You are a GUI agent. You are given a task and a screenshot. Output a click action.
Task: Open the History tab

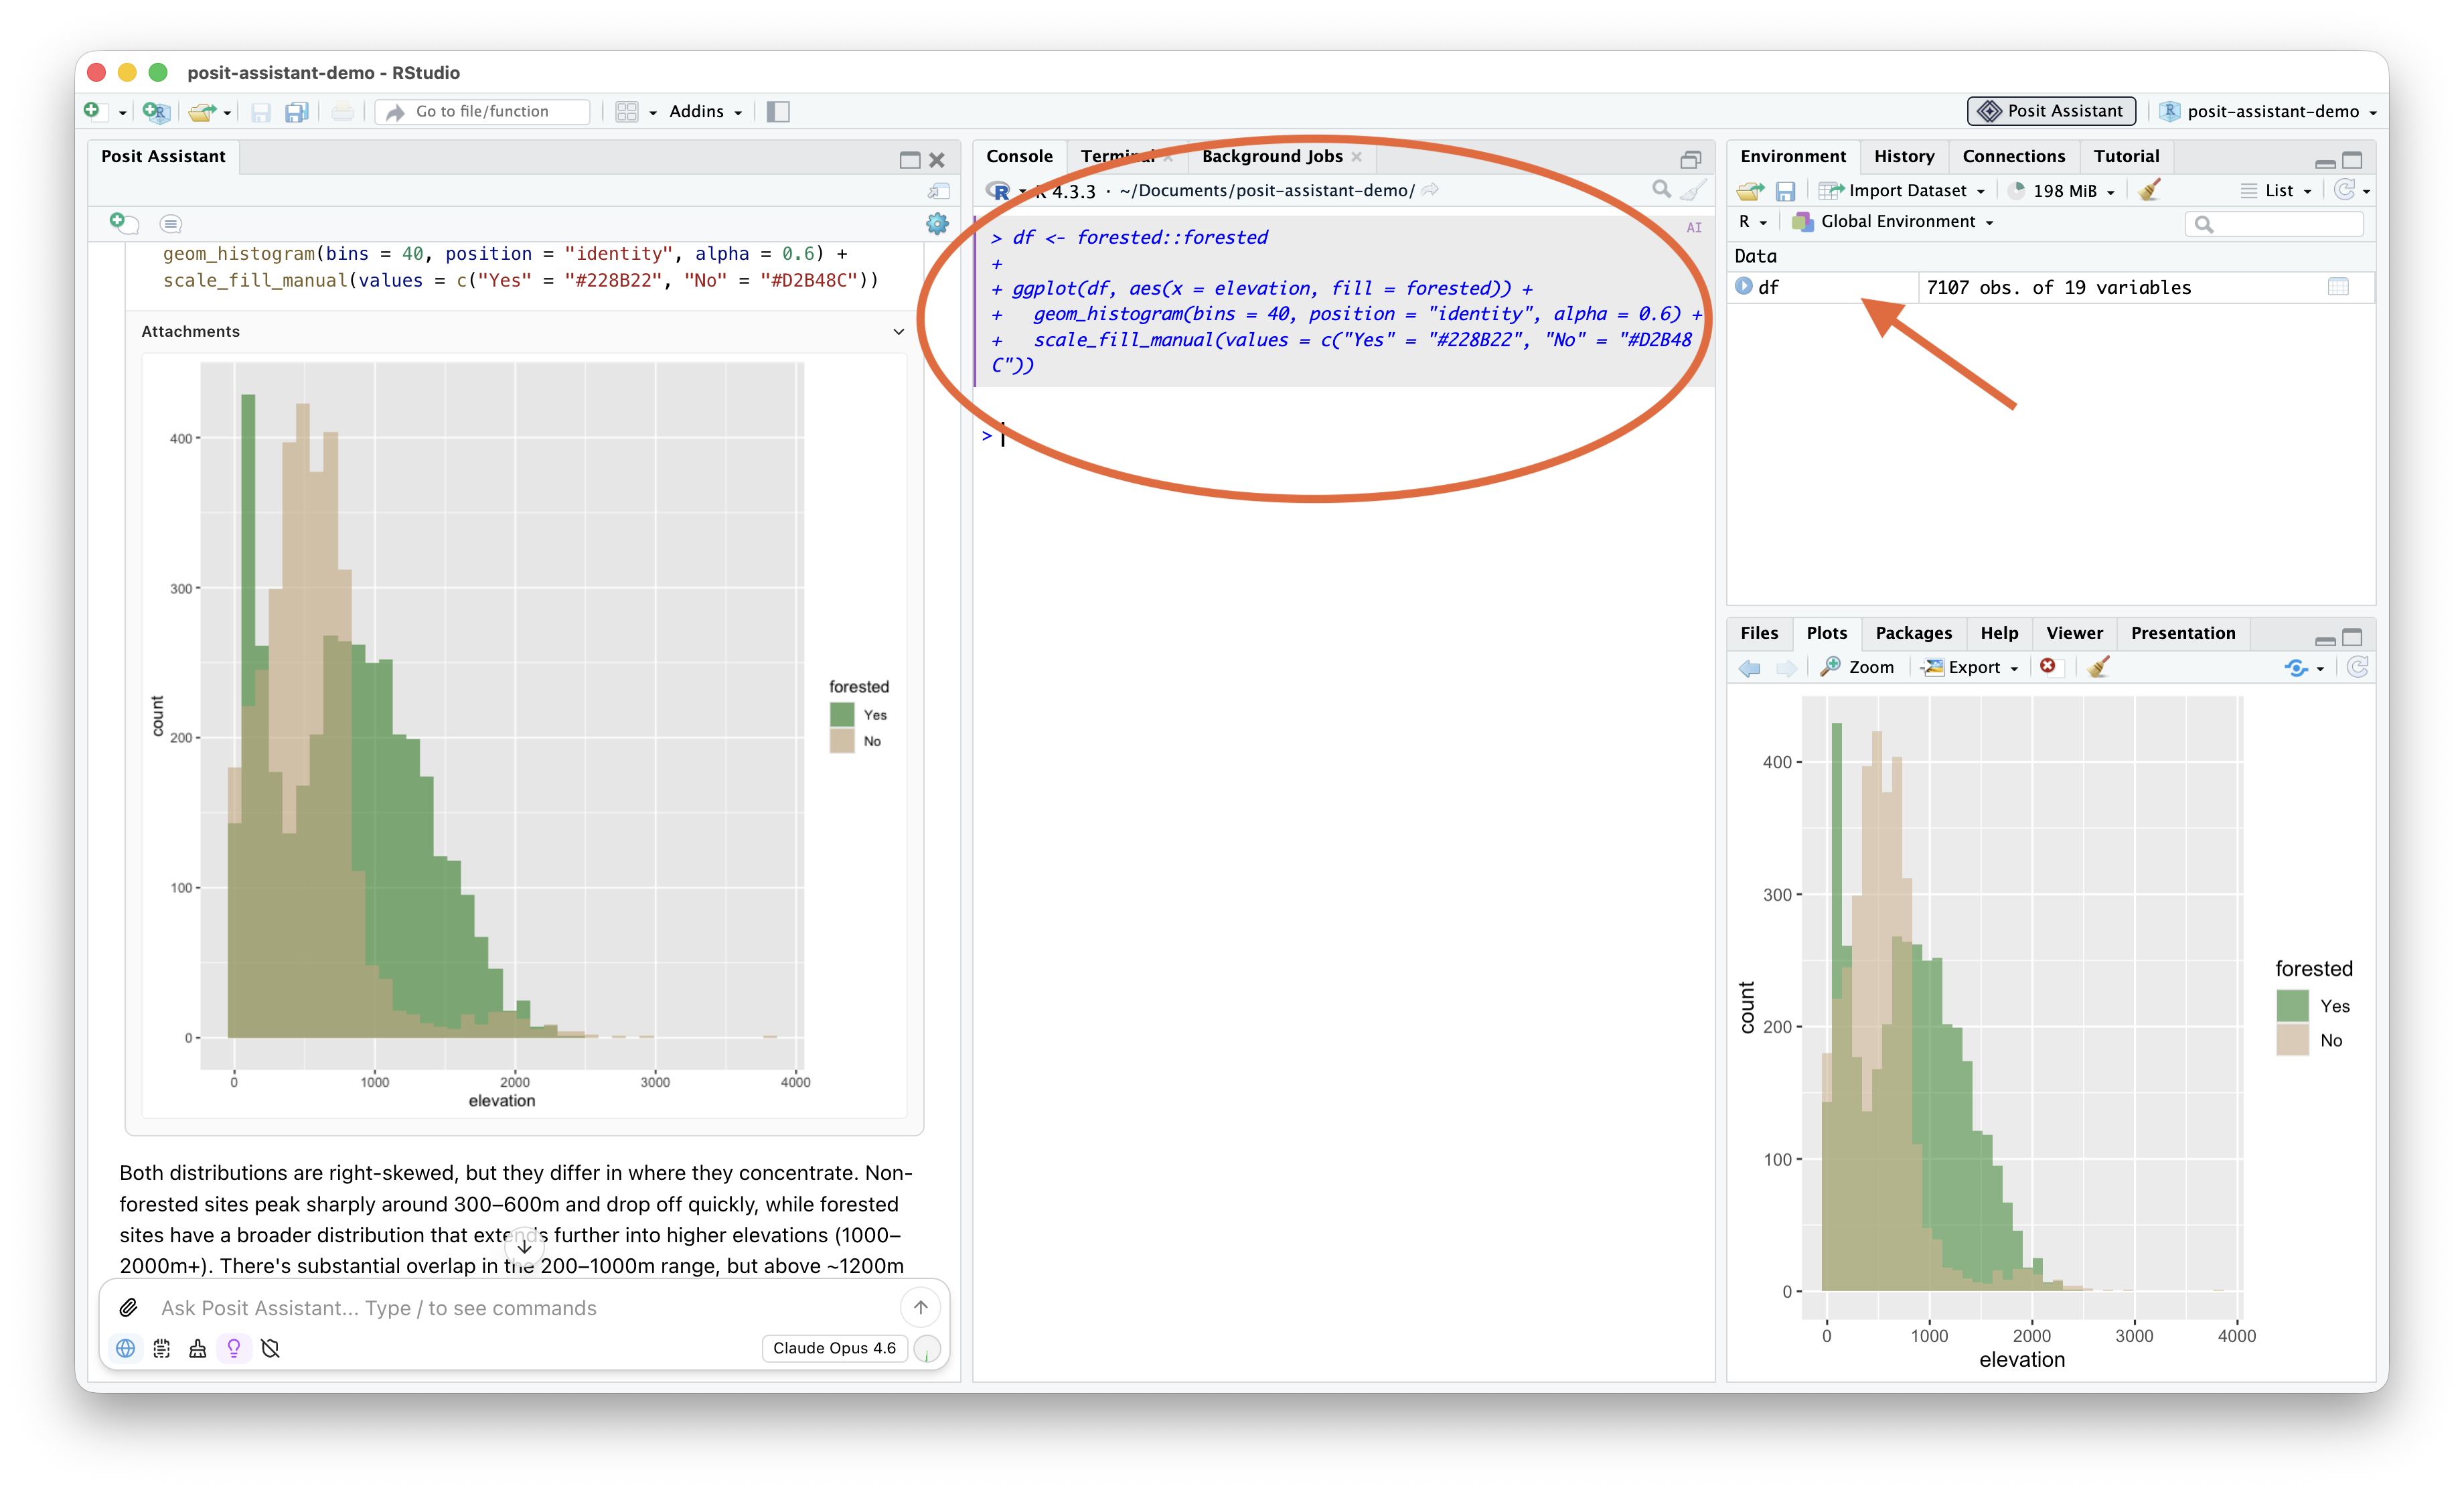coord(1904,156)
